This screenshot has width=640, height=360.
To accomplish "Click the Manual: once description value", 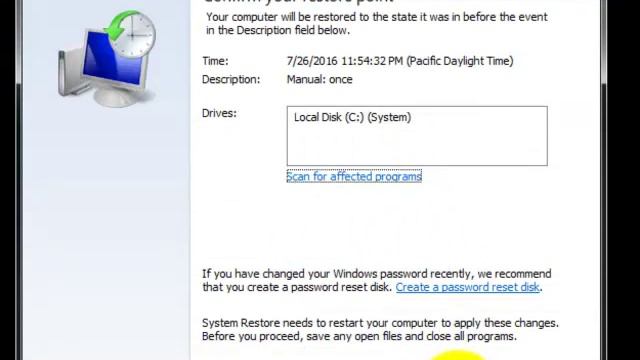I will tap(319, 80).
